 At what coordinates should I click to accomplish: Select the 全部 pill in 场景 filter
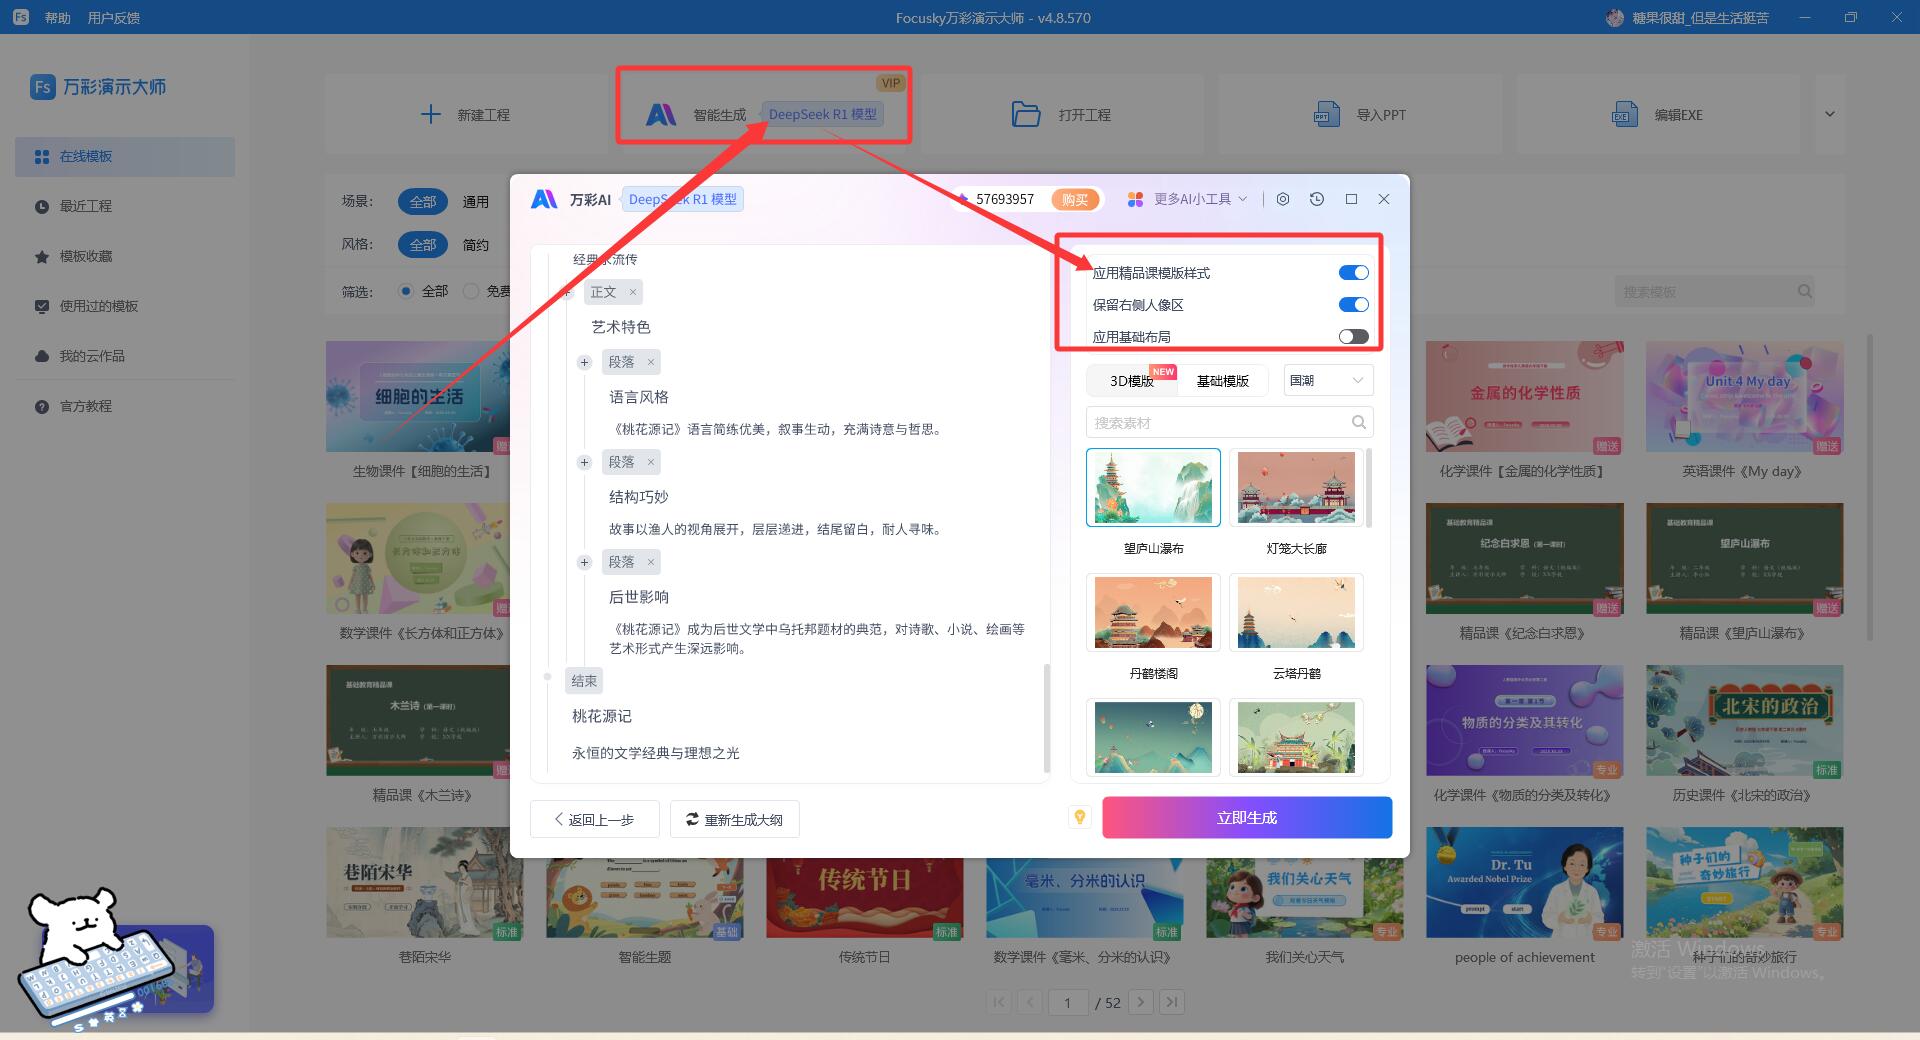pos(423,201)
